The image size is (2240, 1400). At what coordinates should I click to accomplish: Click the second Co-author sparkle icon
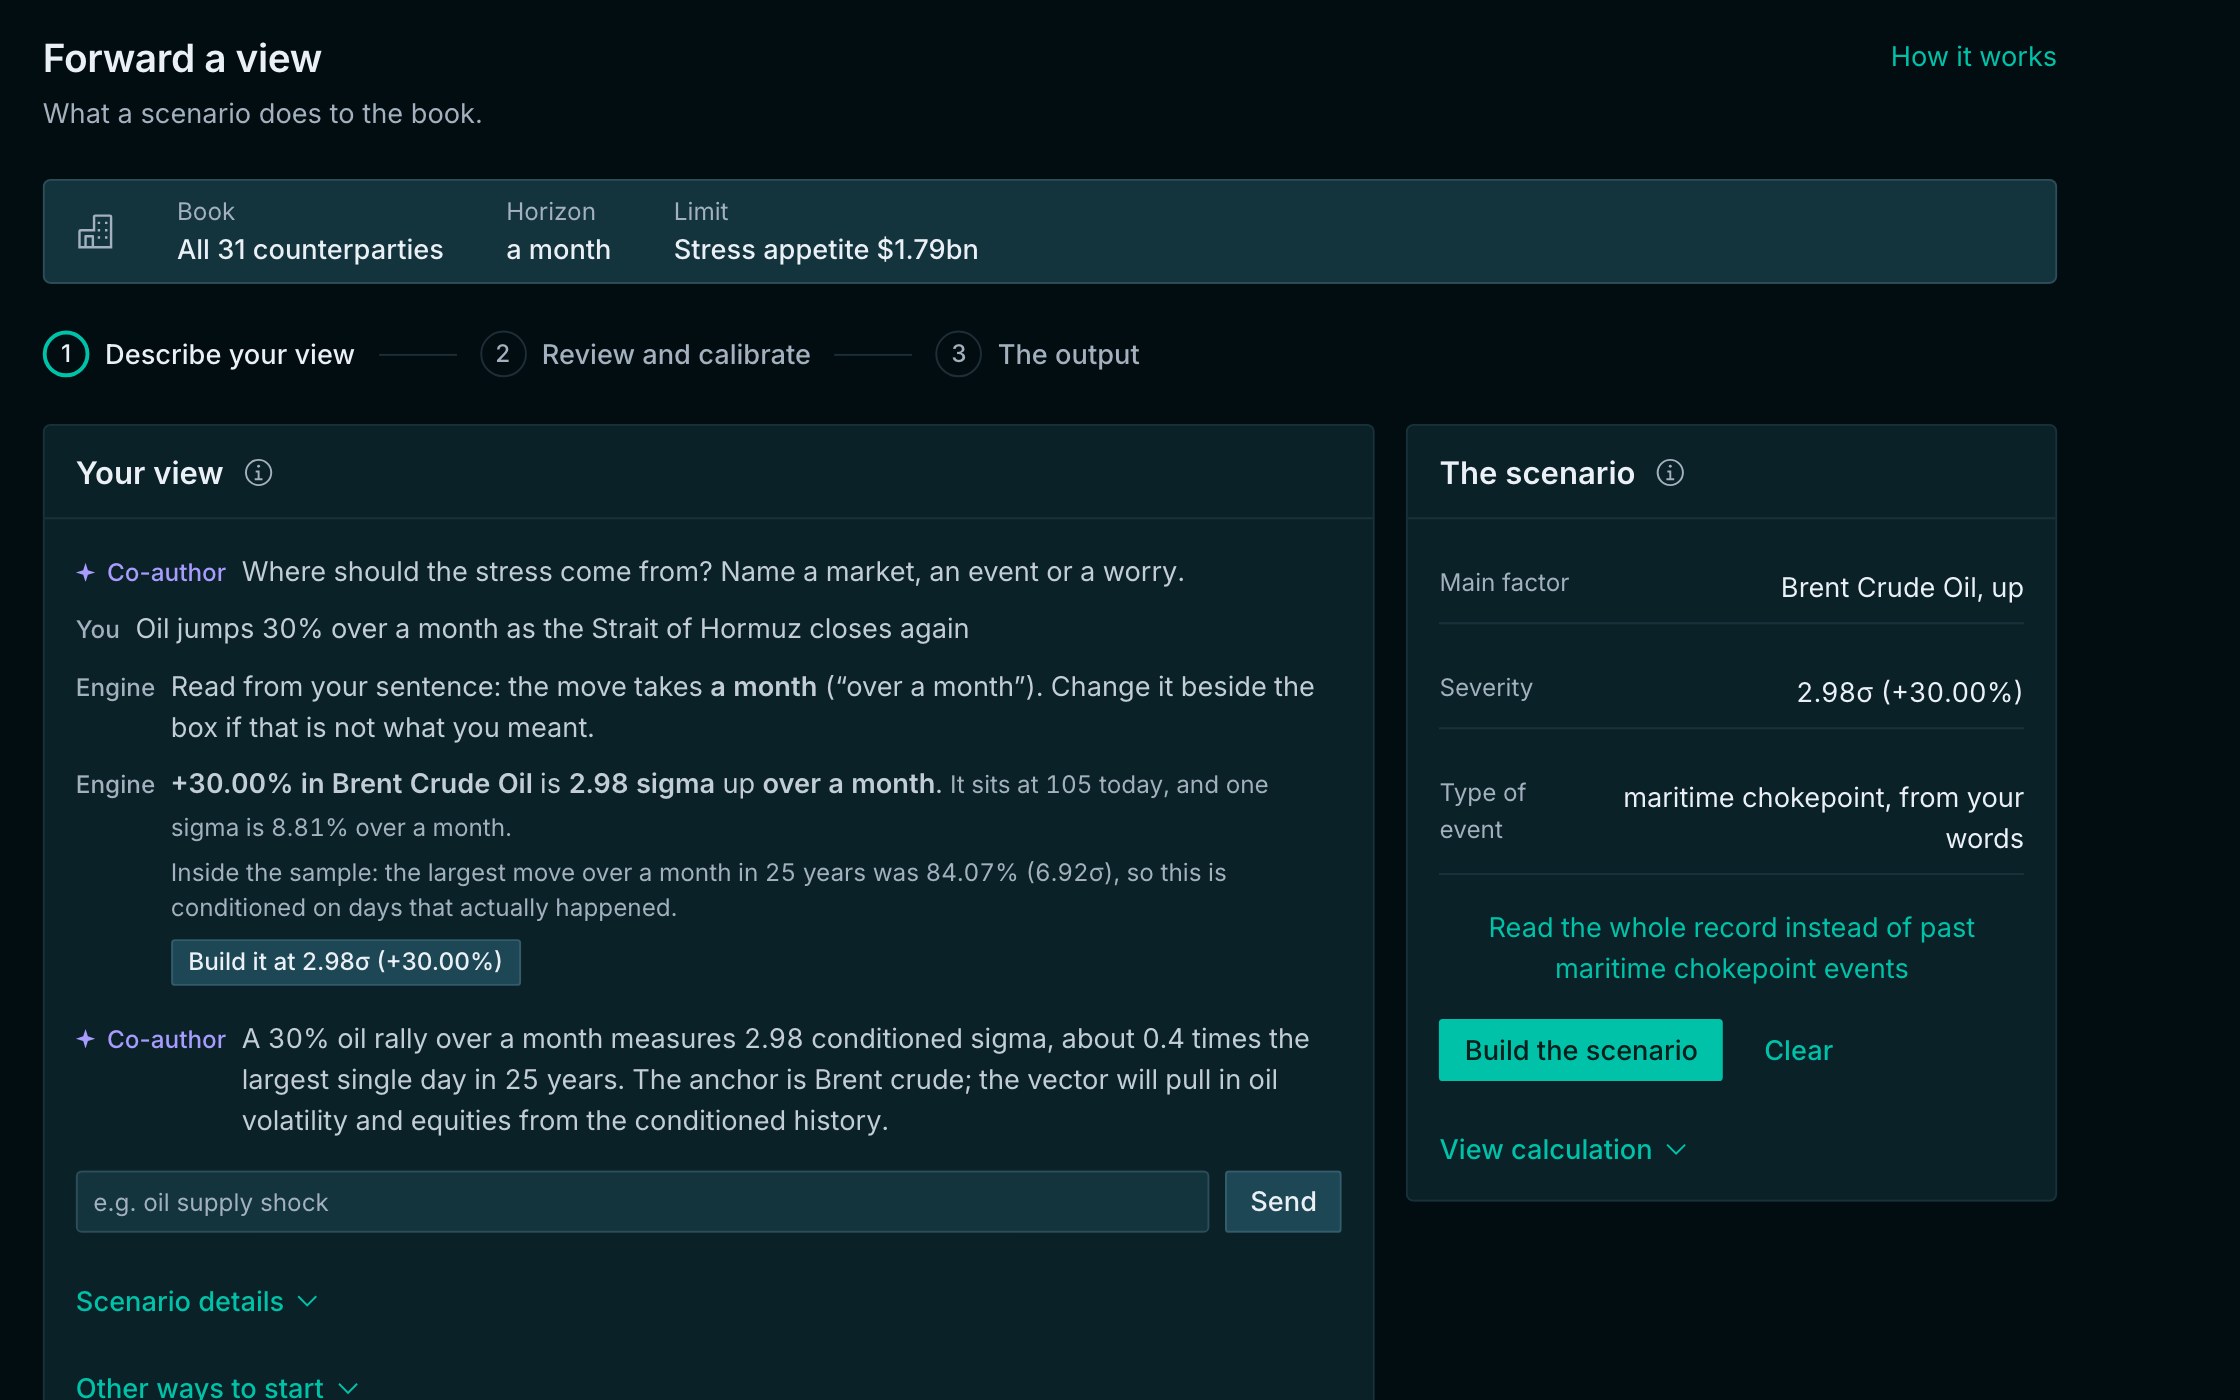tap(86, 1039)
